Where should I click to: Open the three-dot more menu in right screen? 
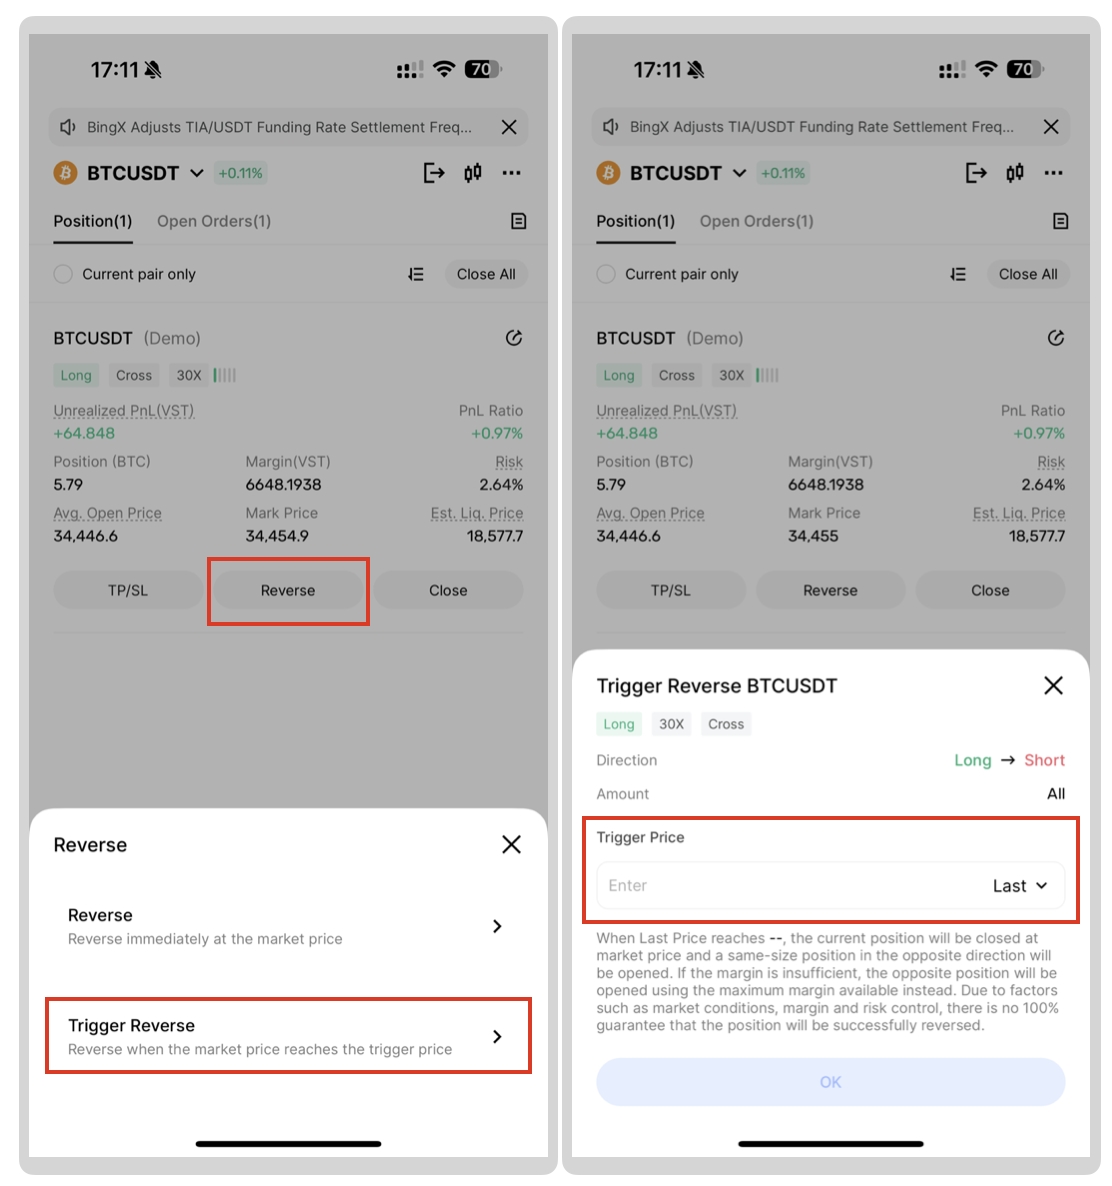click(x=1053, y=173)
